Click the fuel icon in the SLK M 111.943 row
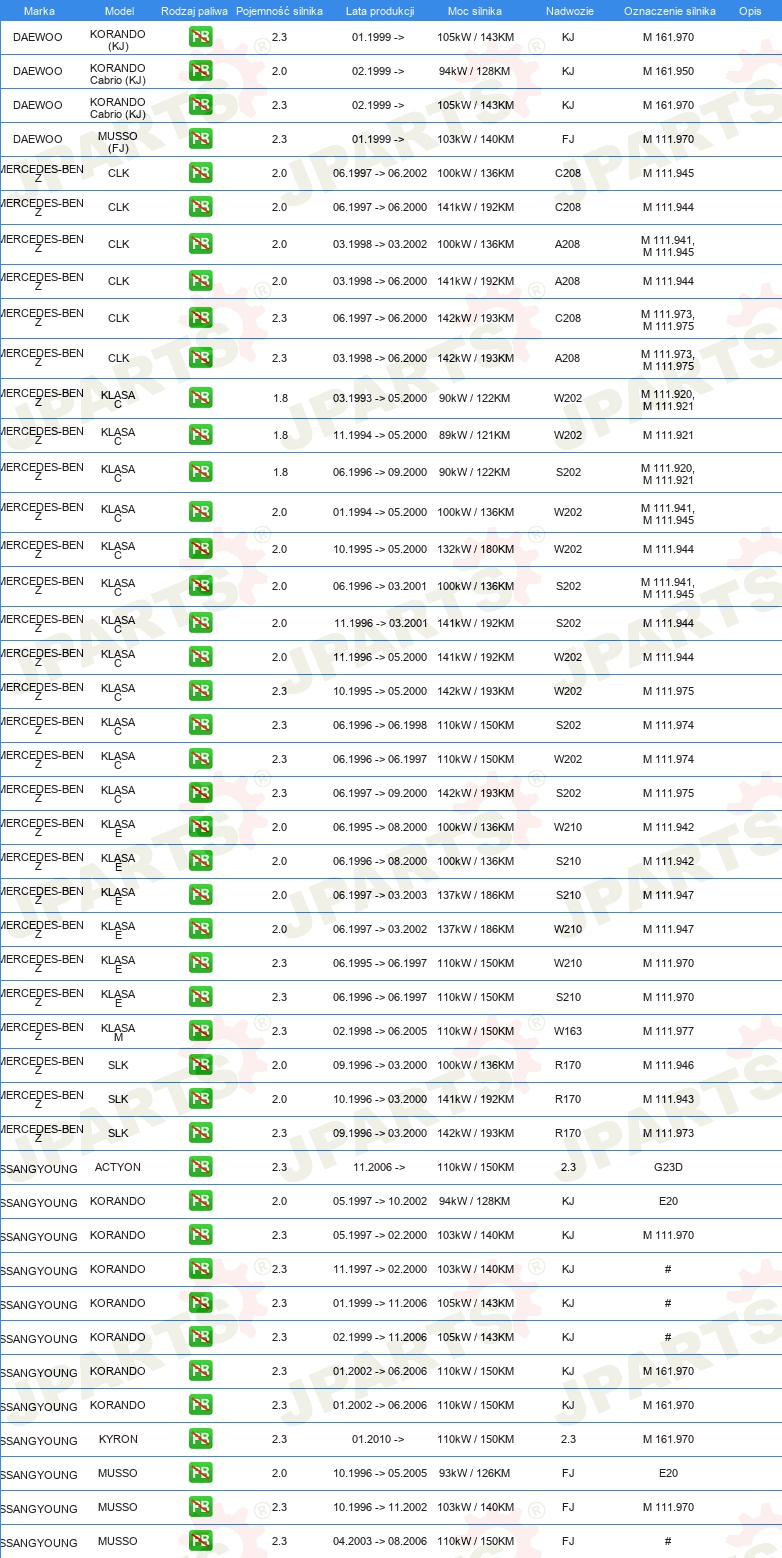 [201, 1099]
